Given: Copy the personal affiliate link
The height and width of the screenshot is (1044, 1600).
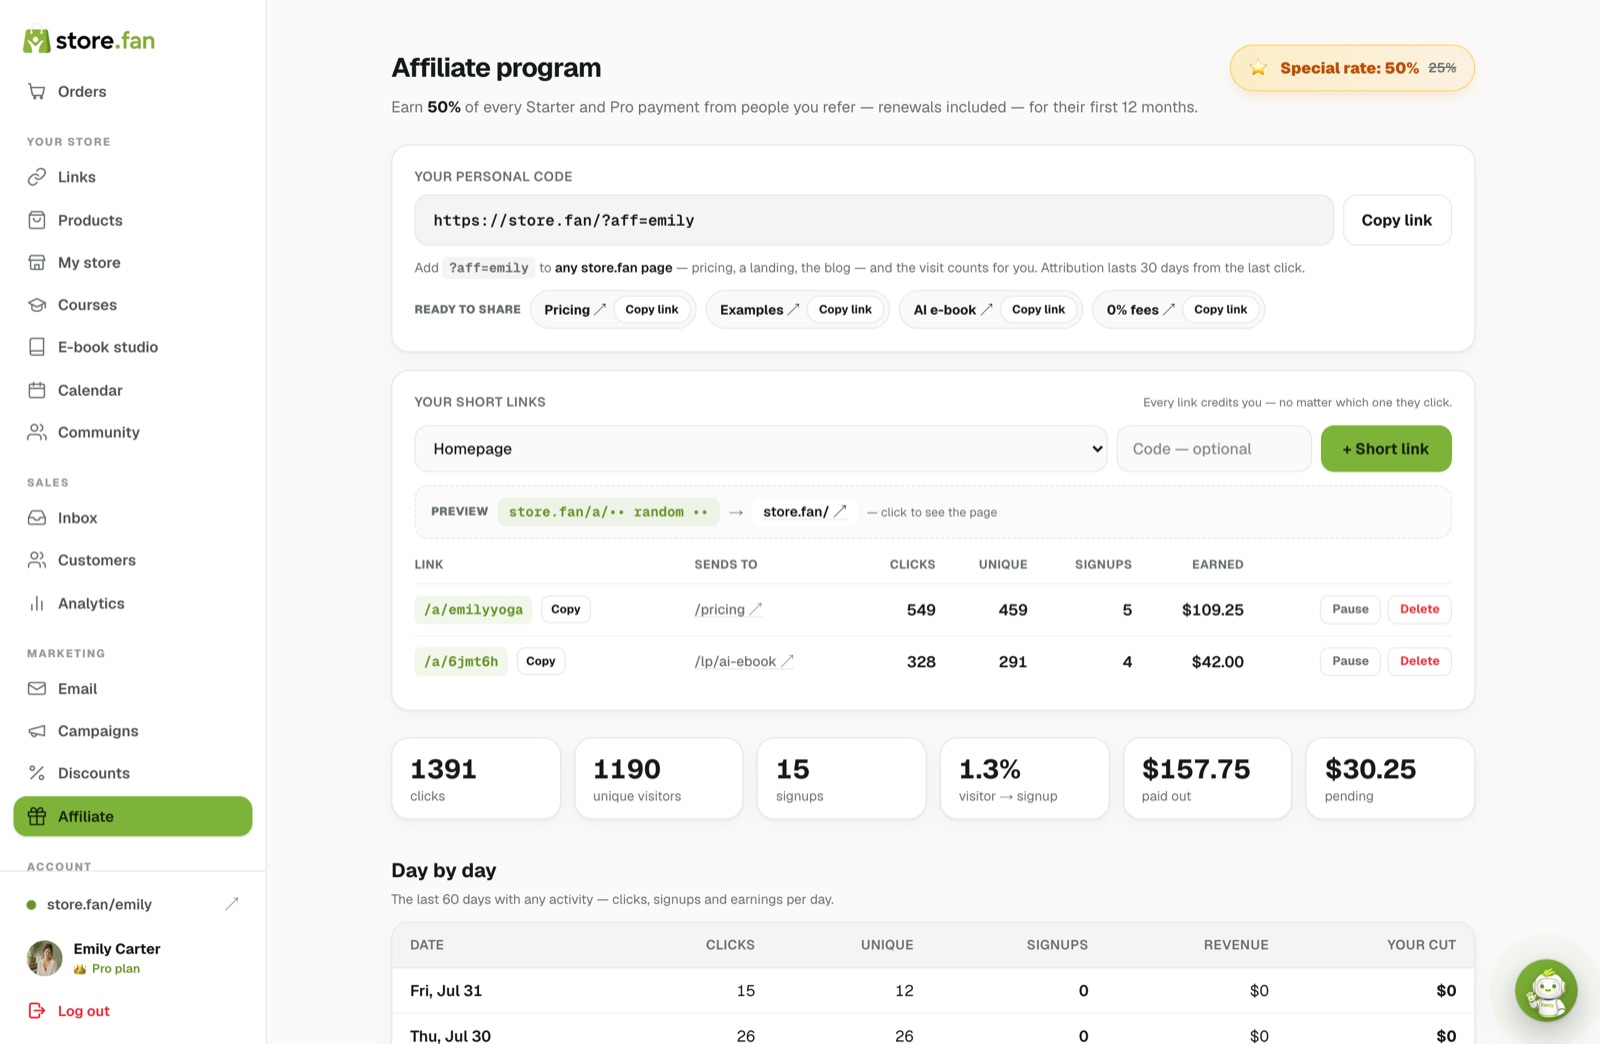Looking at the screenshot, I should 1396,220.
